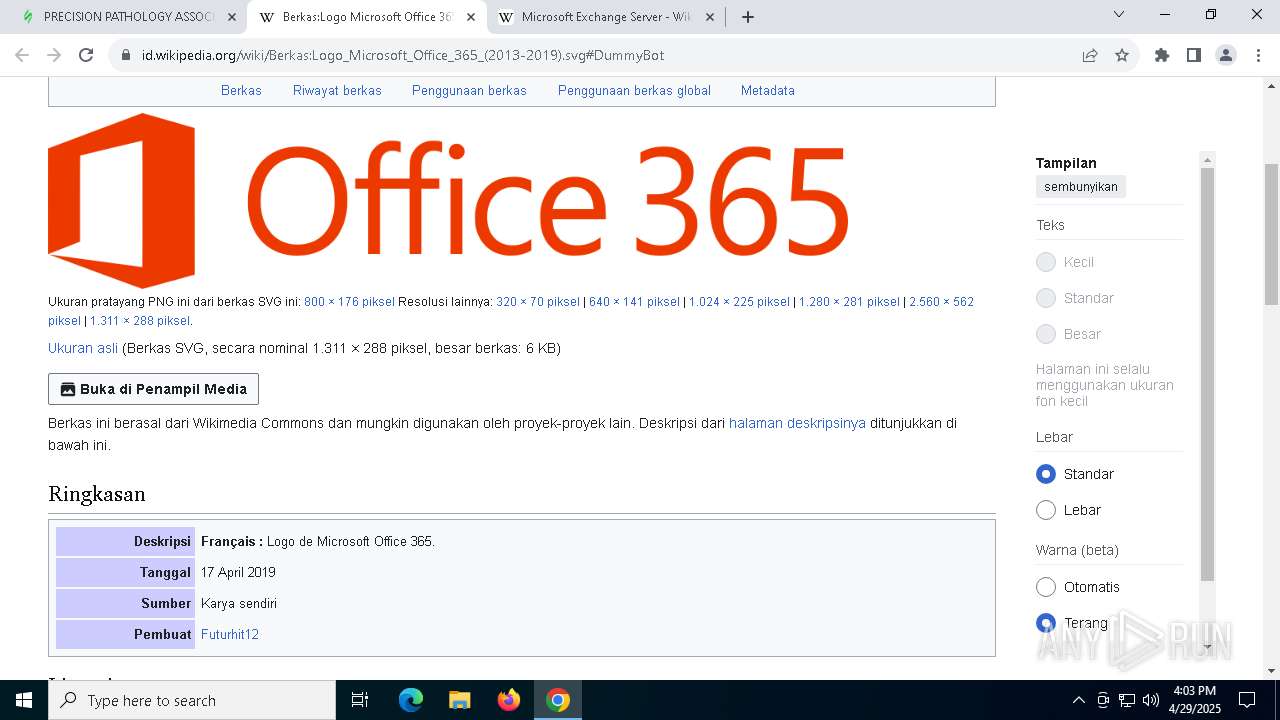Launch Microsoft Edge from taskbar

[411, 700]
